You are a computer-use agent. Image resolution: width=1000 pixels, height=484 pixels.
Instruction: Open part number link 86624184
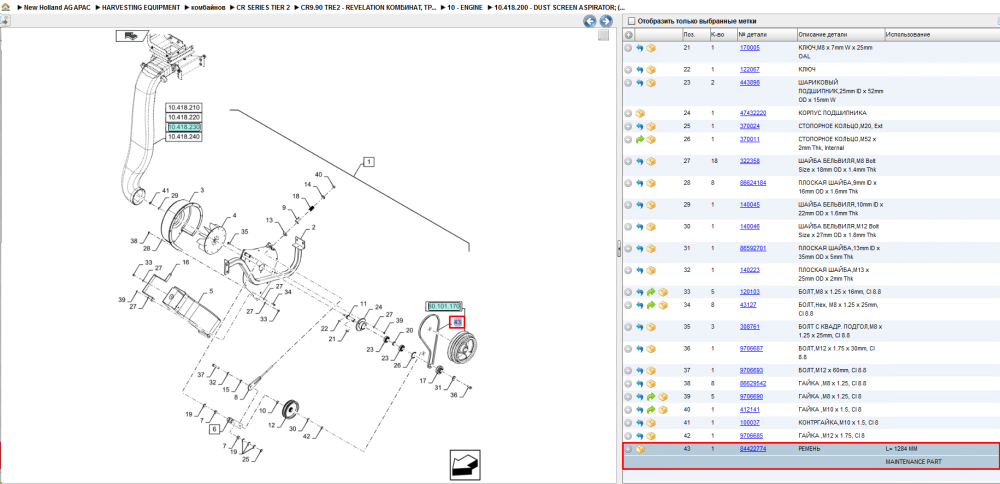pyautogui.click(x=753, y=183)
